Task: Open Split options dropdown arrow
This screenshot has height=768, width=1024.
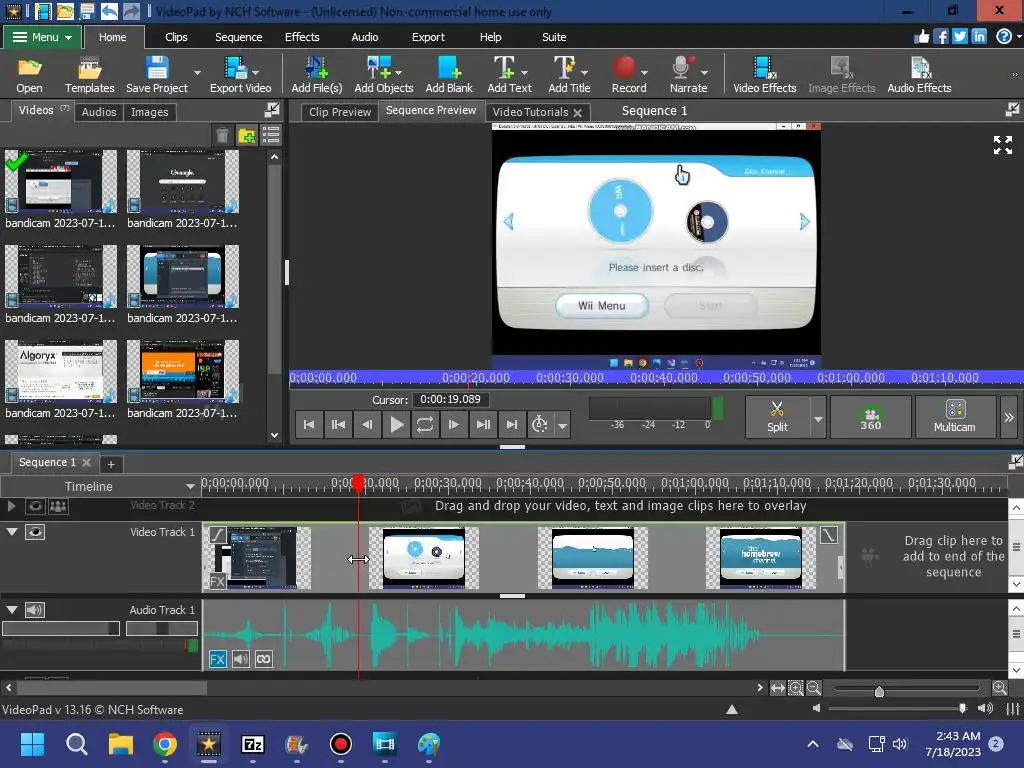Action: [818, 417]
